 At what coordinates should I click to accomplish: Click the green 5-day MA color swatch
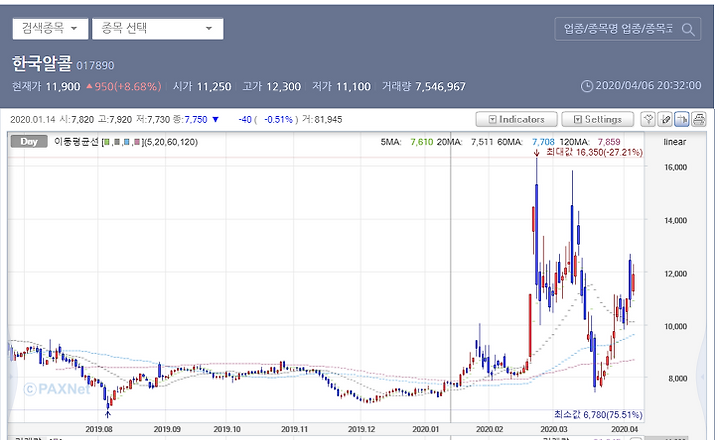click(x=107, y=142)
